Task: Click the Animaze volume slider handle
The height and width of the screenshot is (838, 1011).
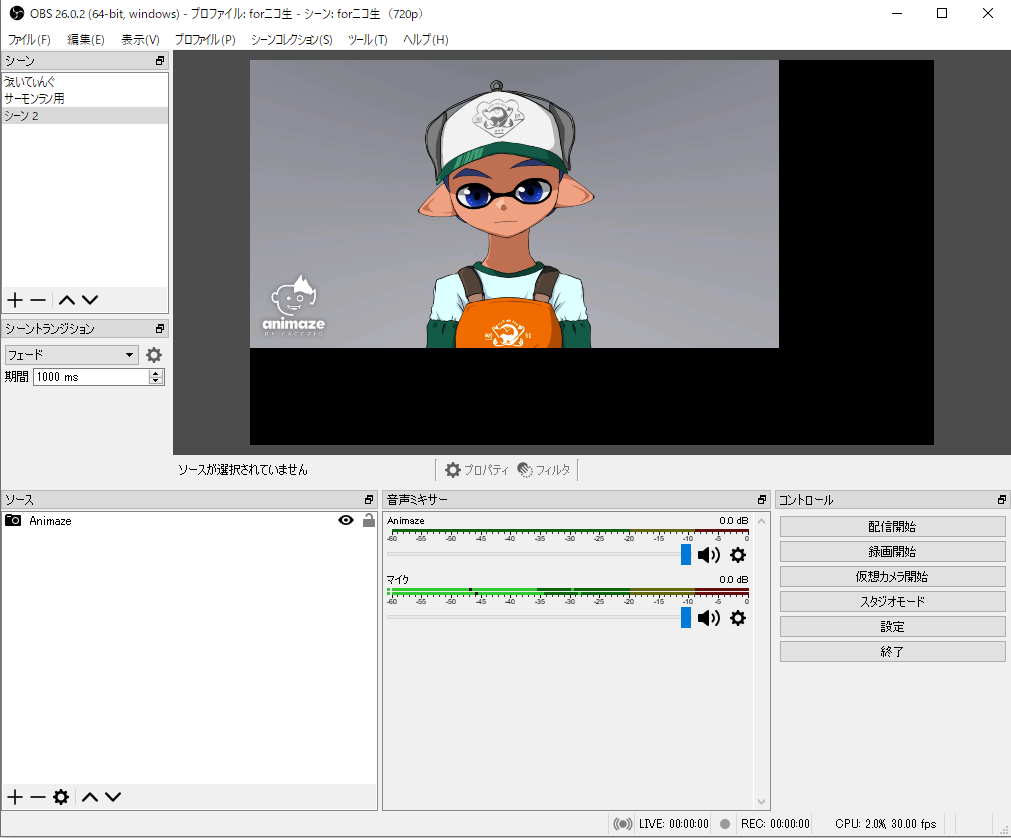Action: coord(686,554)
